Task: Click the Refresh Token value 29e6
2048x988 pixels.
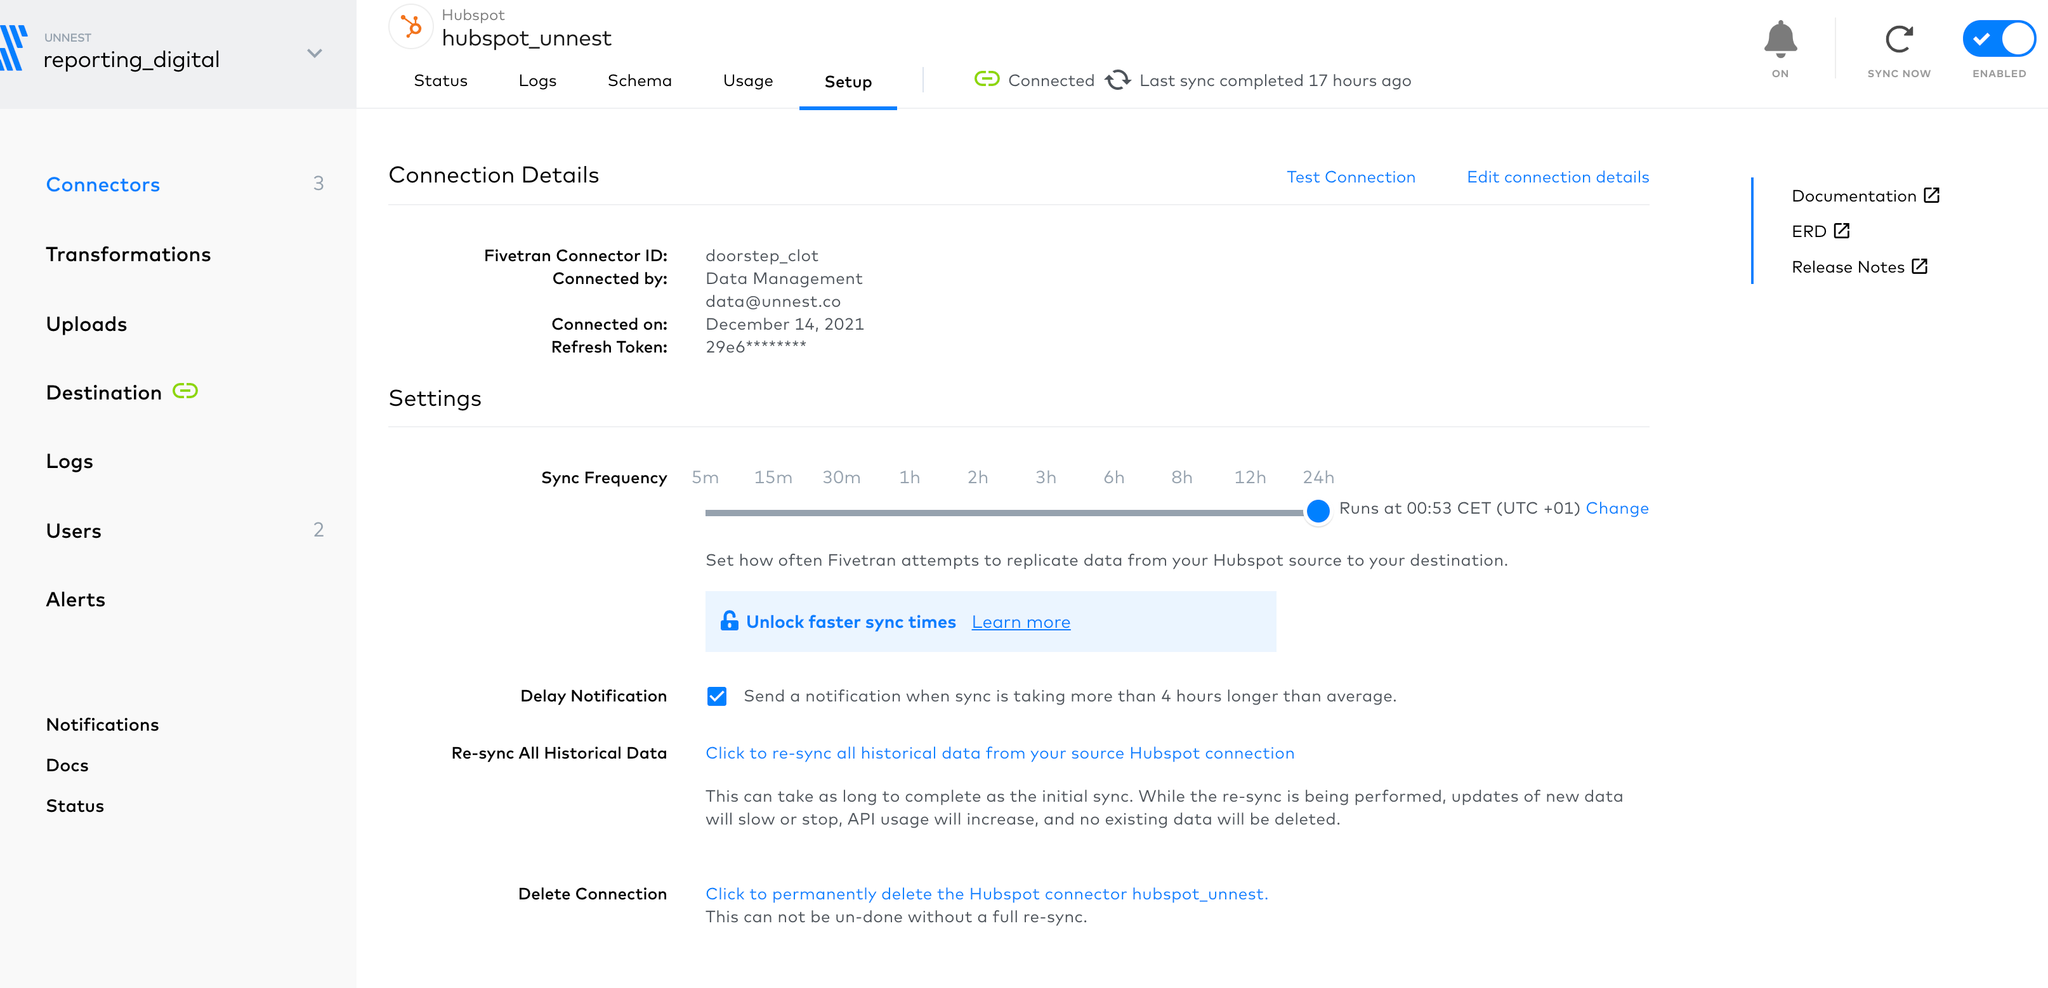Action: click(x=756, y=347)
